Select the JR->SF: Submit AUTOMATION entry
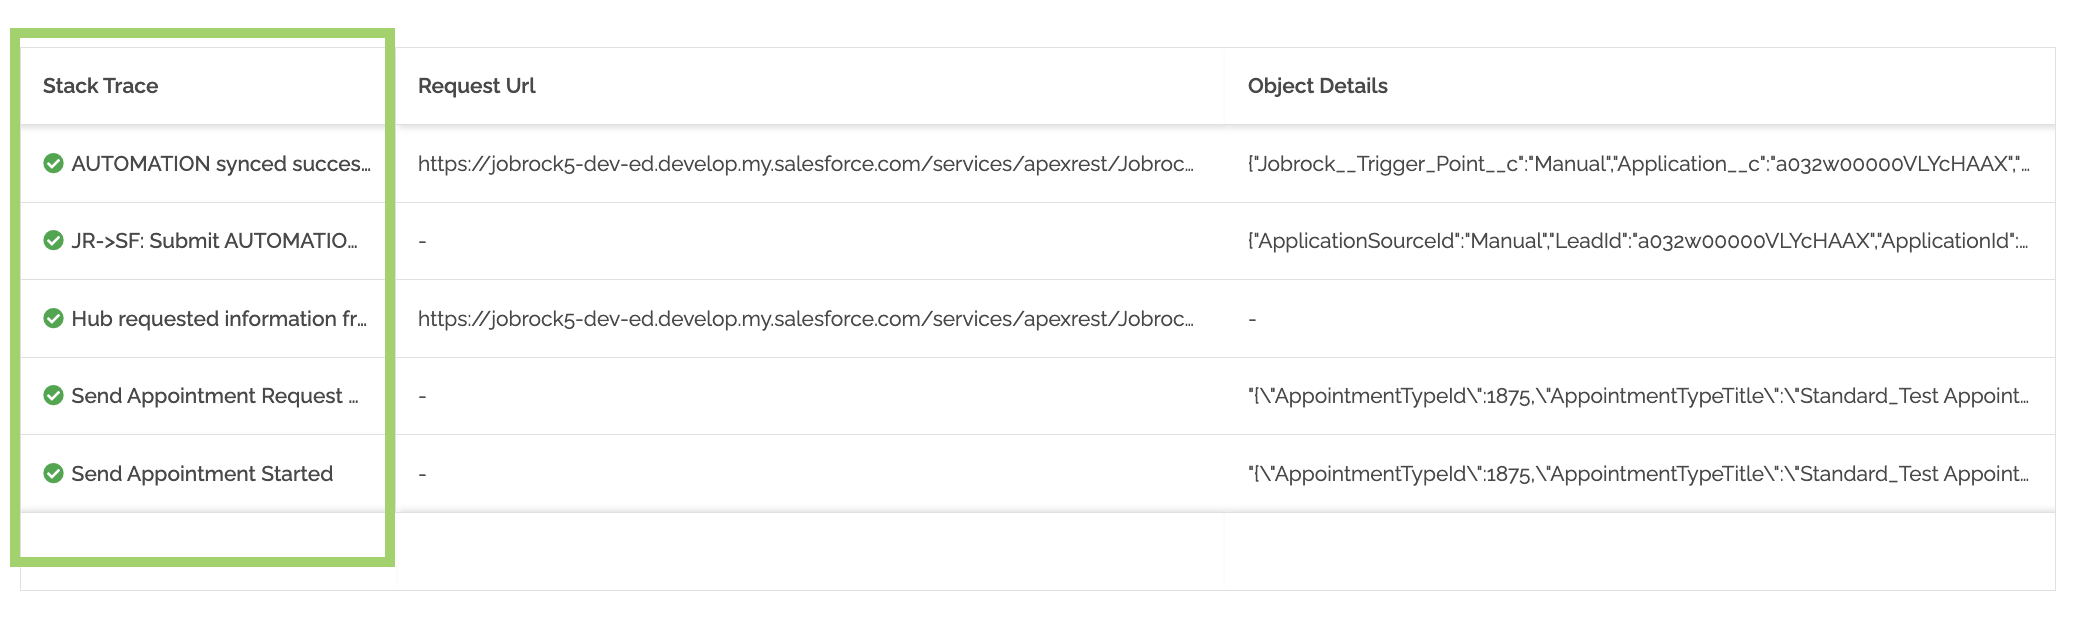Viewport: 2076px width, 630px height. (x=214, y=241)
